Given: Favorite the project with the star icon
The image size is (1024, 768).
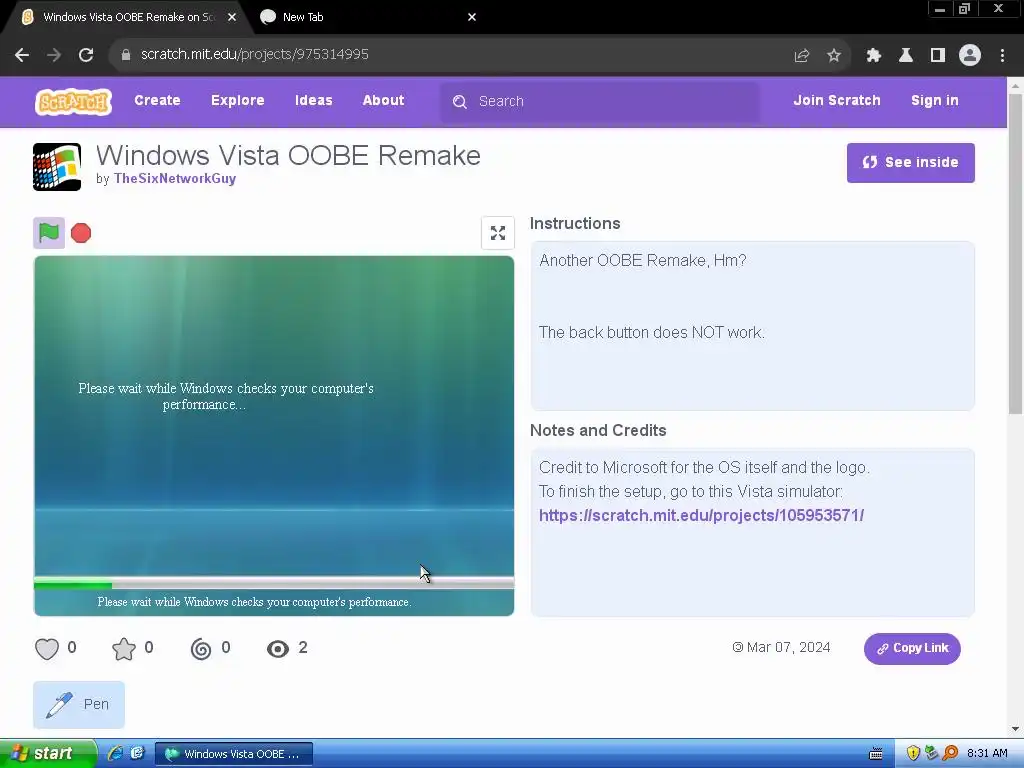Looking at the screenshot, I should (123, 648).
